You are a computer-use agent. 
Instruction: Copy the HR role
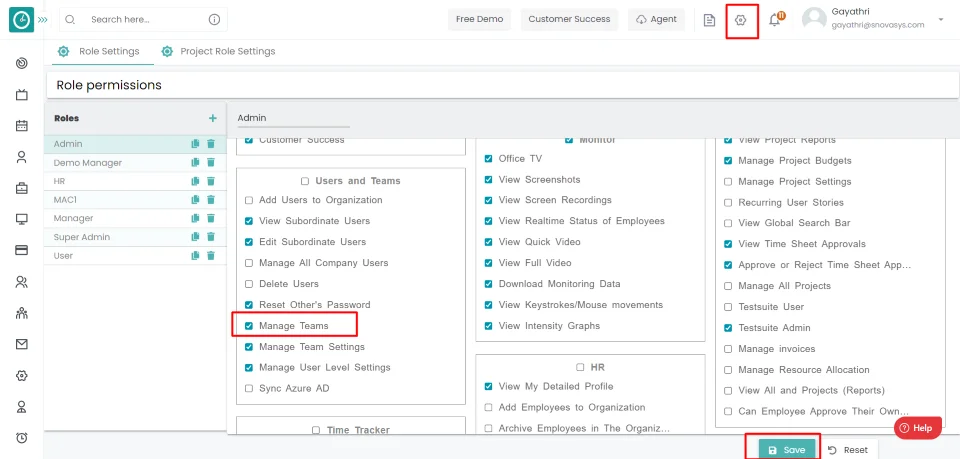[x=195, y=181]
